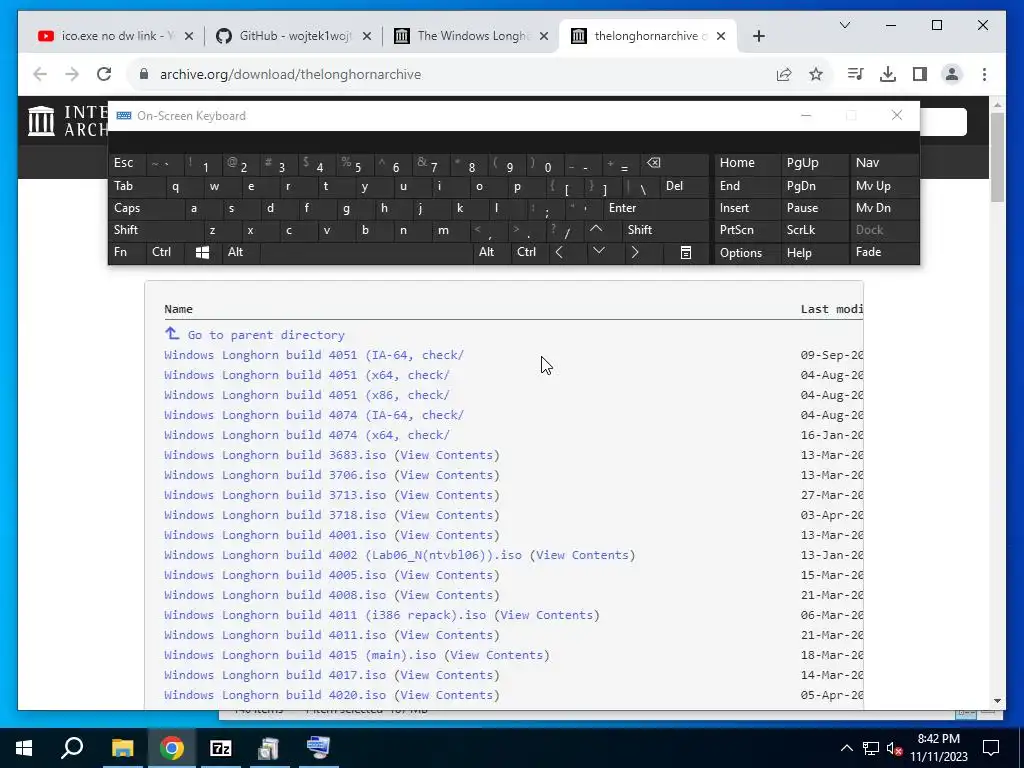Open Longhorn build 4051 (IA-64, check/ folder

tap(313, 355)
